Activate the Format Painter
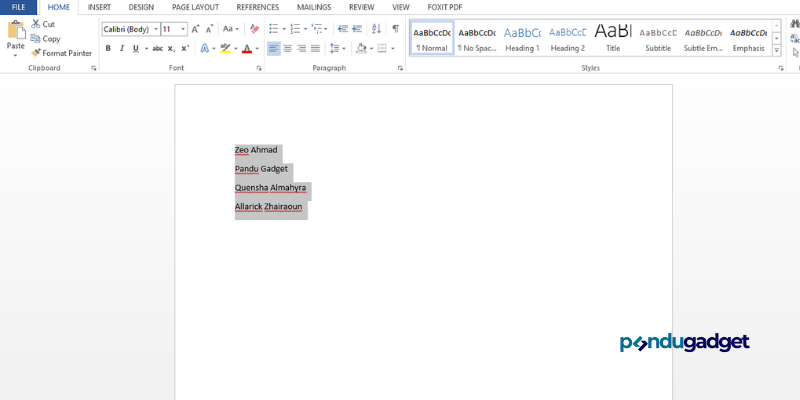The width and height of the screenshot is (800, 400). tap(61, 53)
